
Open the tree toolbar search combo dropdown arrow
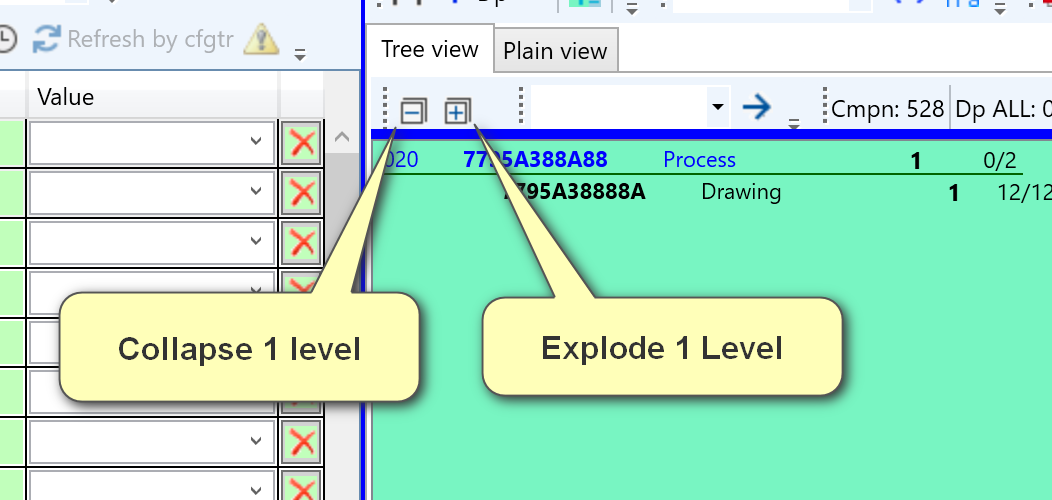[x=717, y=107]
